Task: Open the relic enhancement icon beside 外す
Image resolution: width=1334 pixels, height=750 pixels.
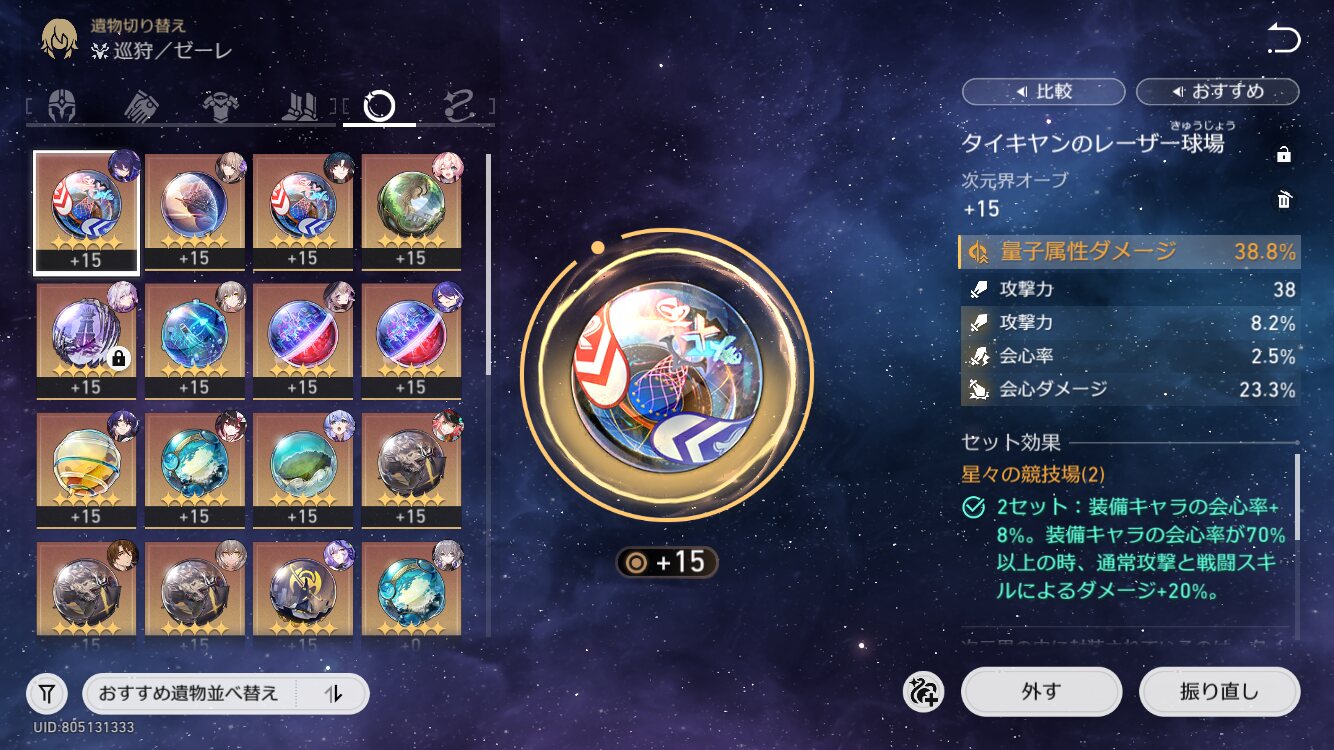Action: [x=923, y=692]
